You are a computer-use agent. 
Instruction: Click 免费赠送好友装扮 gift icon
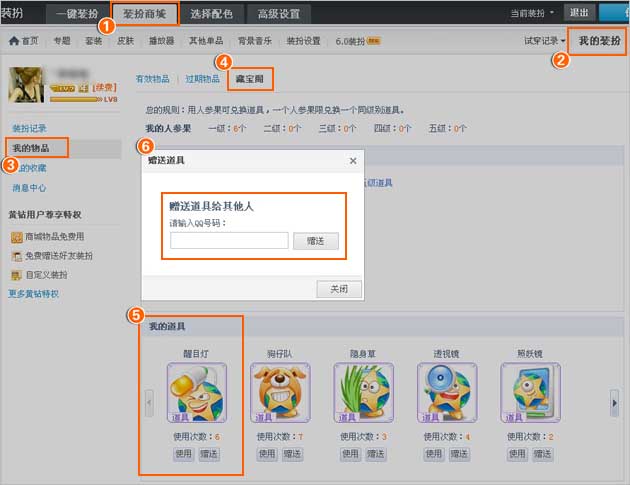(16, 256)
